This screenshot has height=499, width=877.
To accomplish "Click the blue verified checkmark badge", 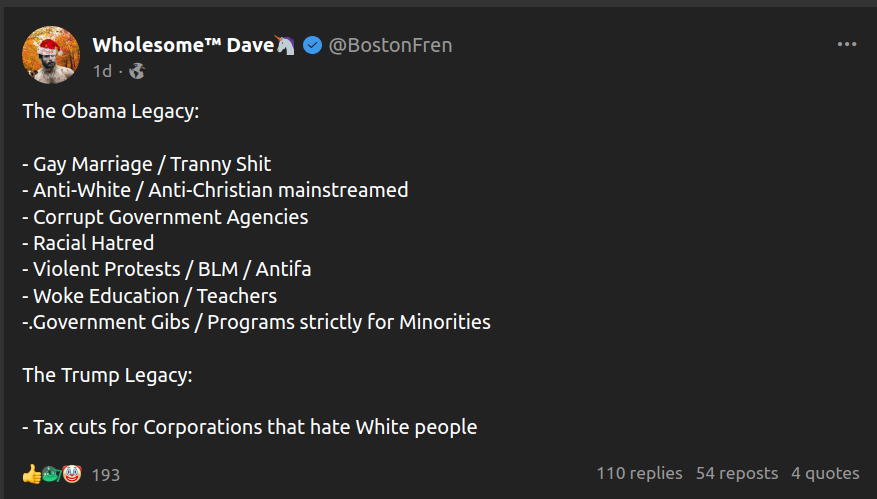I will click(x=312, y=45).
